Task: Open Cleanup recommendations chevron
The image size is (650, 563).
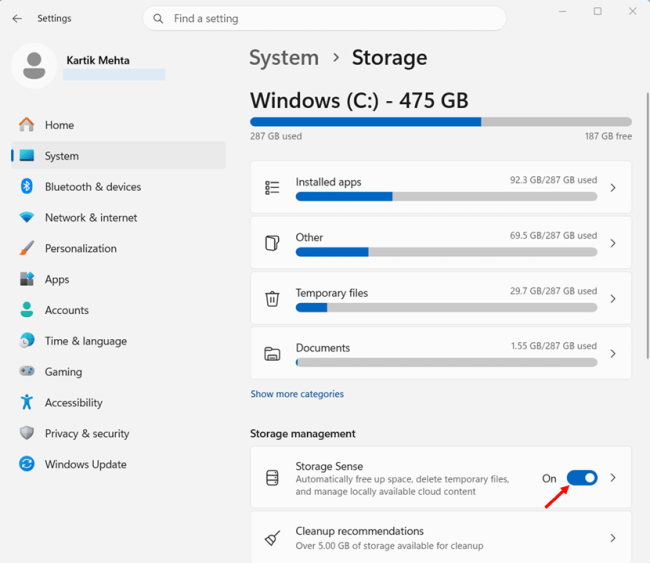Action: [x=613, y=538]
